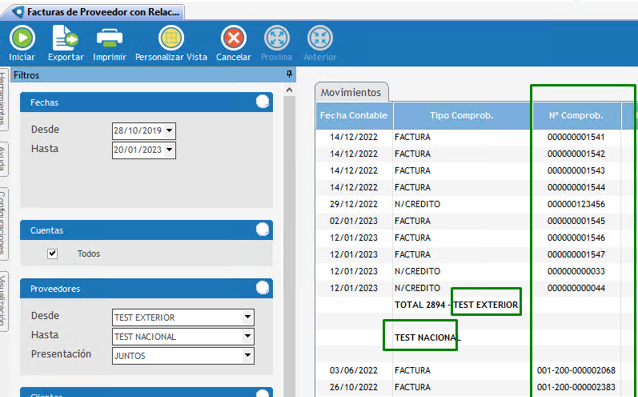Open Proveedores Hasta TEST NACIONAL dropdown

point(247,336)
